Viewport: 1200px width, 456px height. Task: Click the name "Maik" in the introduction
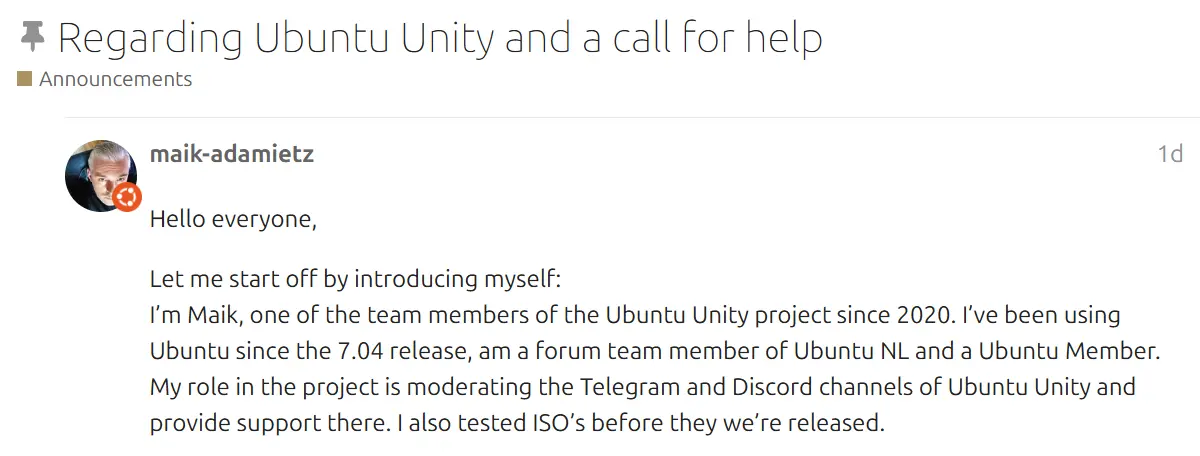point(209,316)
